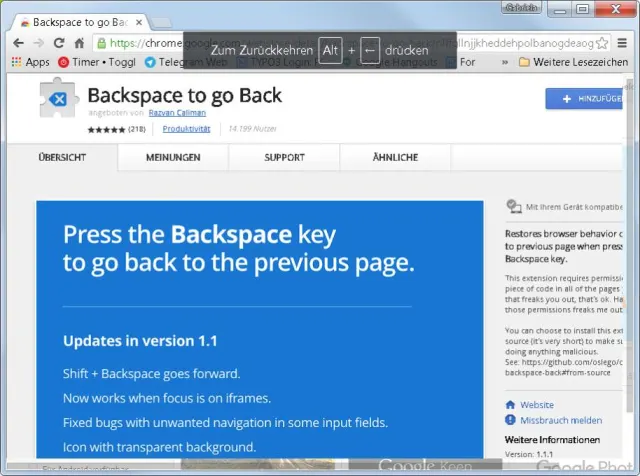Open the Produktivität category link
640x476 pixels.
point(186,129)
